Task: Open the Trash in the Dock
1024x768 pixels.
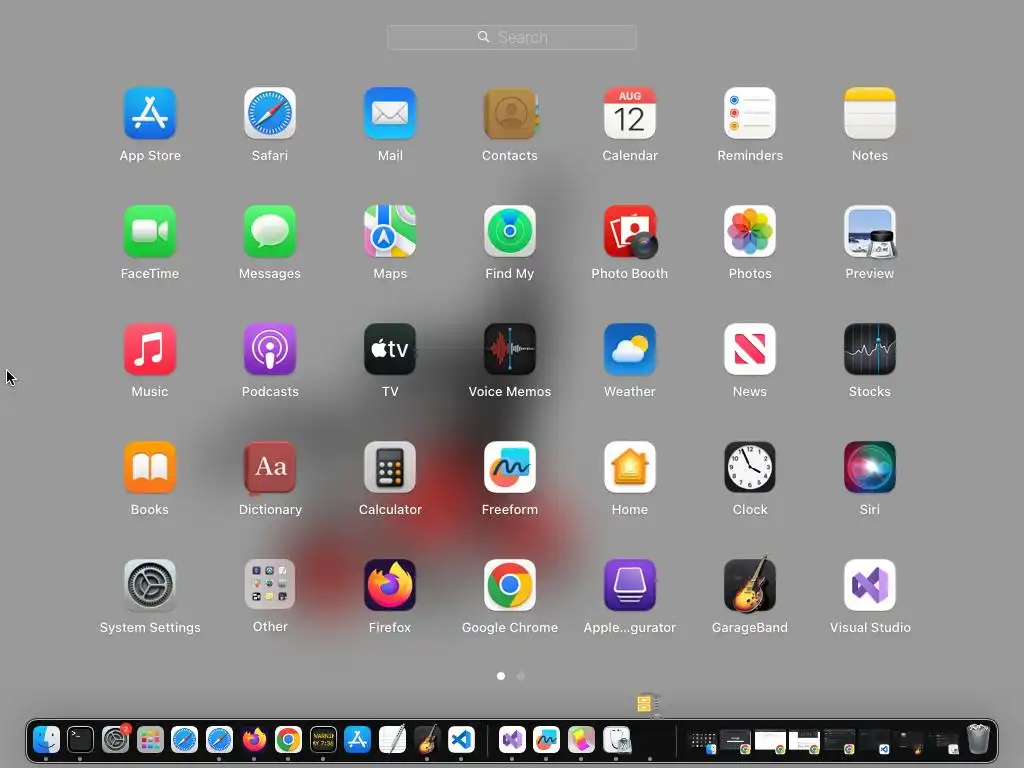Action: tap(978, 739)
